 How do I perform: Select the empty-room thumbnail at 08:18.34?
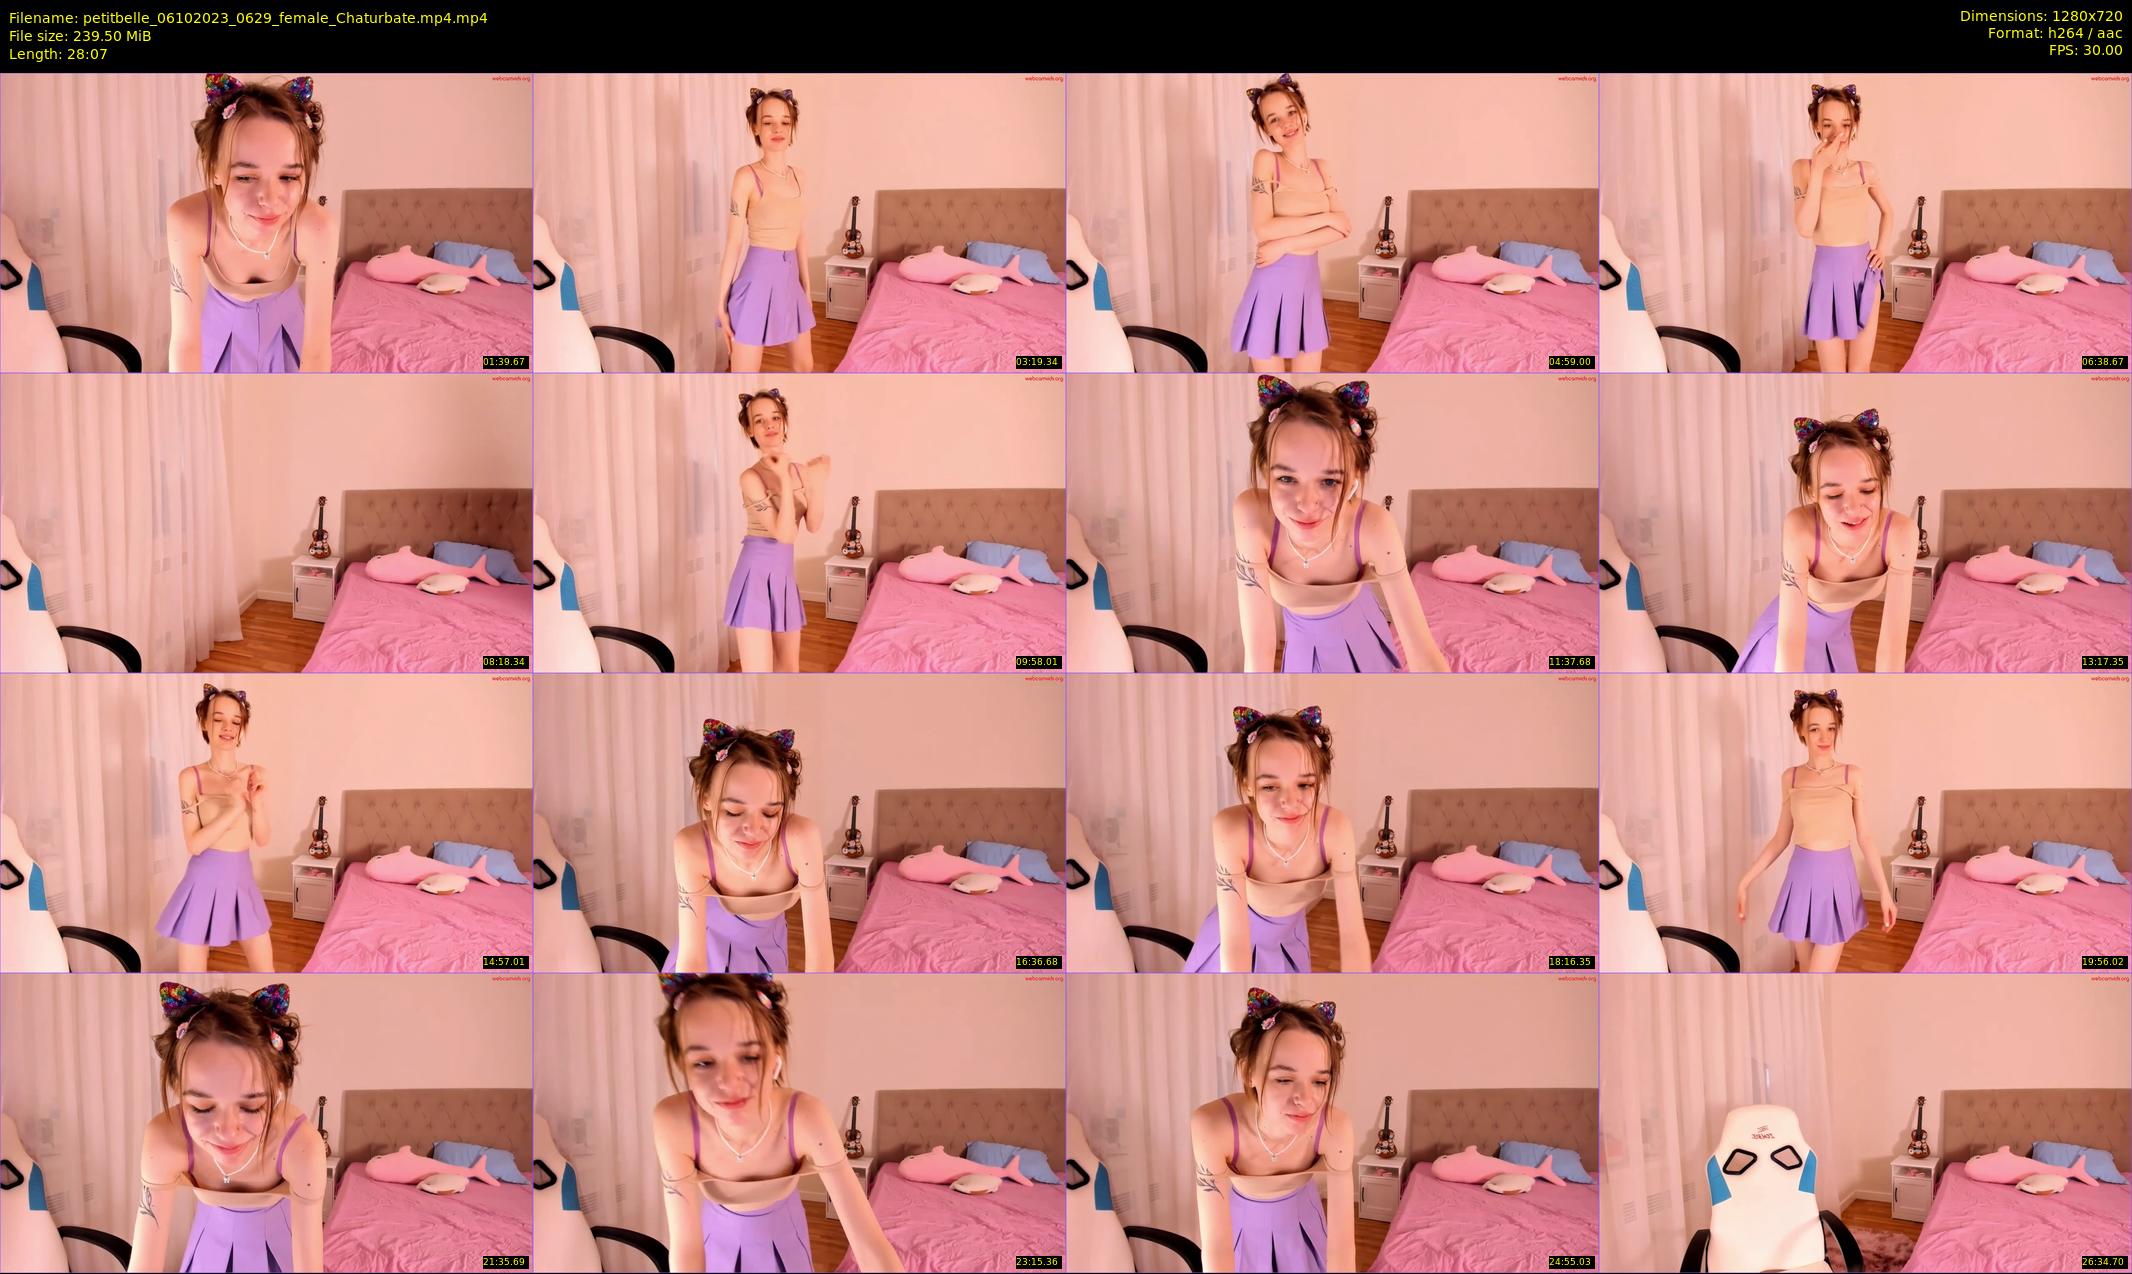266,522
